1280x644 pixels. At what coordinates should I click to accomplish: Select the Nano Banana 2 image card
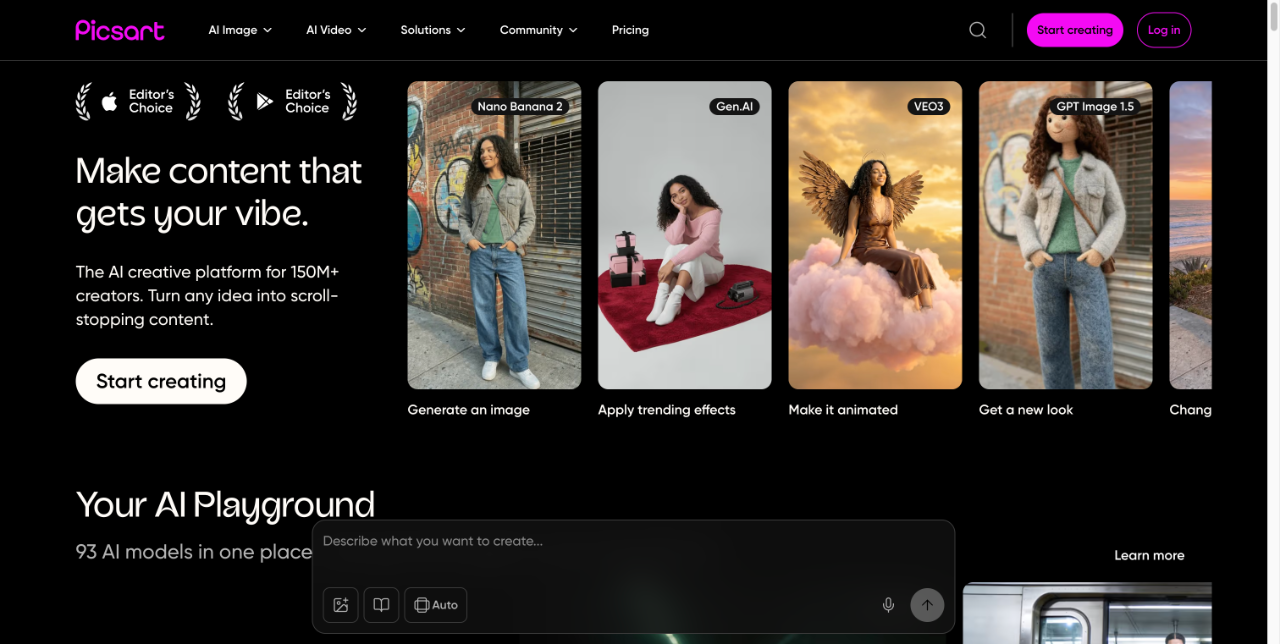[494, 235]
